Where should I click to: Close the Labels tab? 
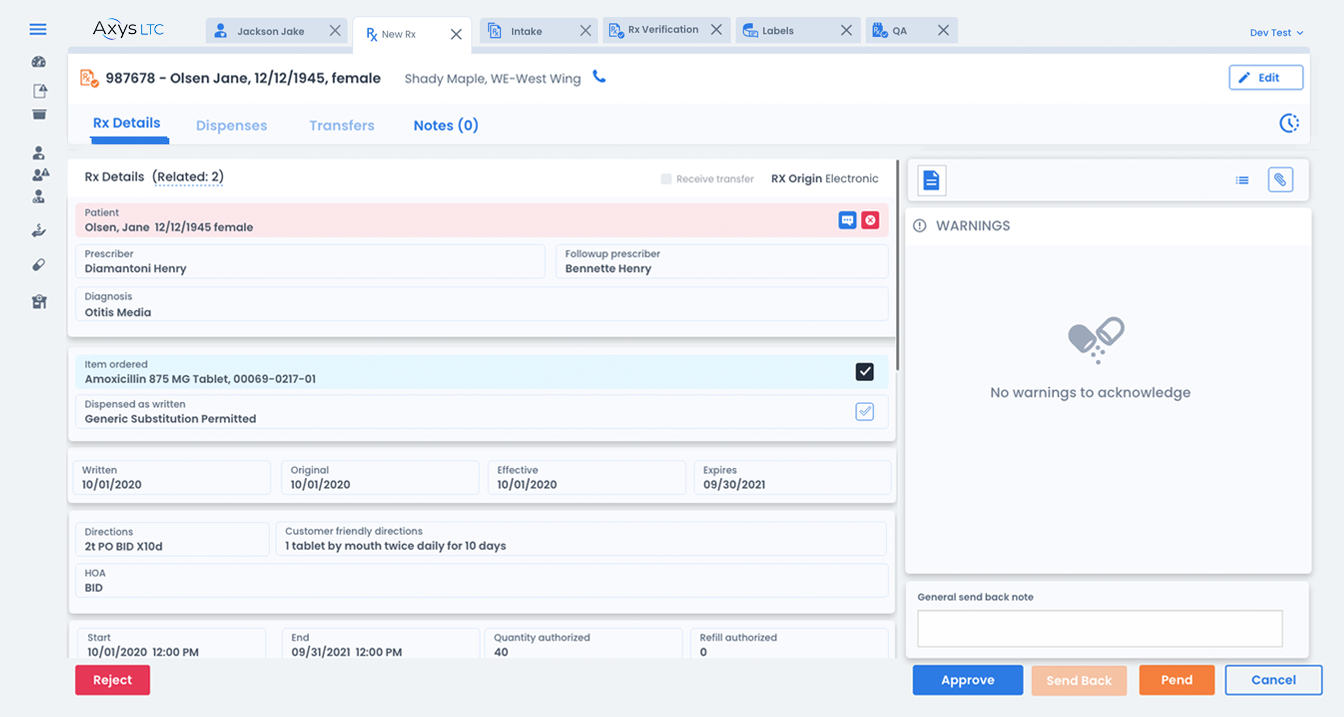(x=846, y=31)
